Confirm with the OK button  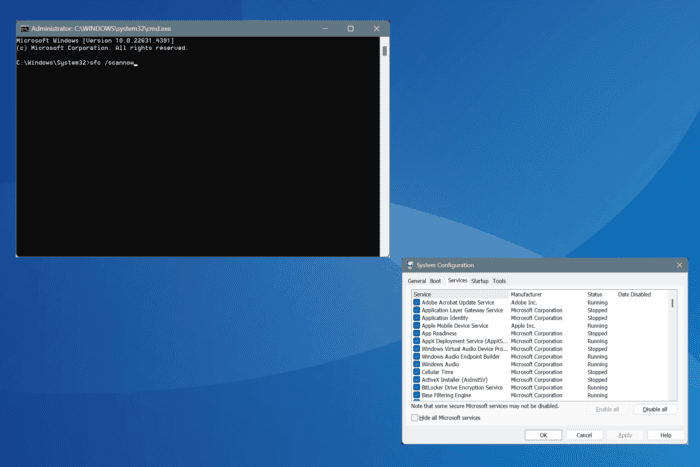pos(543,435)
